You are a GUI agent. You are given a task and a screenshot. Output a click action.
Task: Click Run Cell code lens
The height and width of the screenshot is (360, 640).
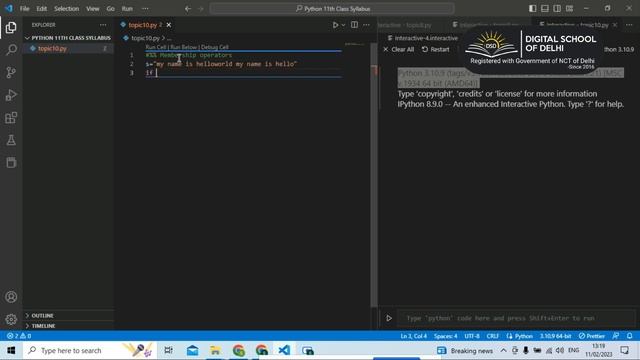156,47
